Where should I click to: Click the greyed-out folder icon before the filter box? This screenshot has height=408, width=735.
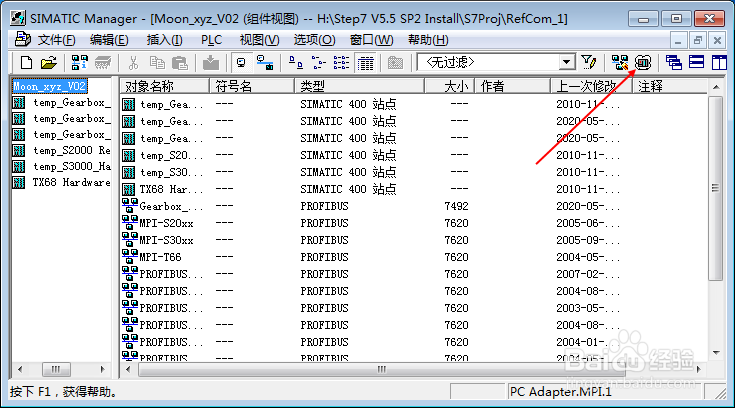pyautogui.click(x=396, y=62)
